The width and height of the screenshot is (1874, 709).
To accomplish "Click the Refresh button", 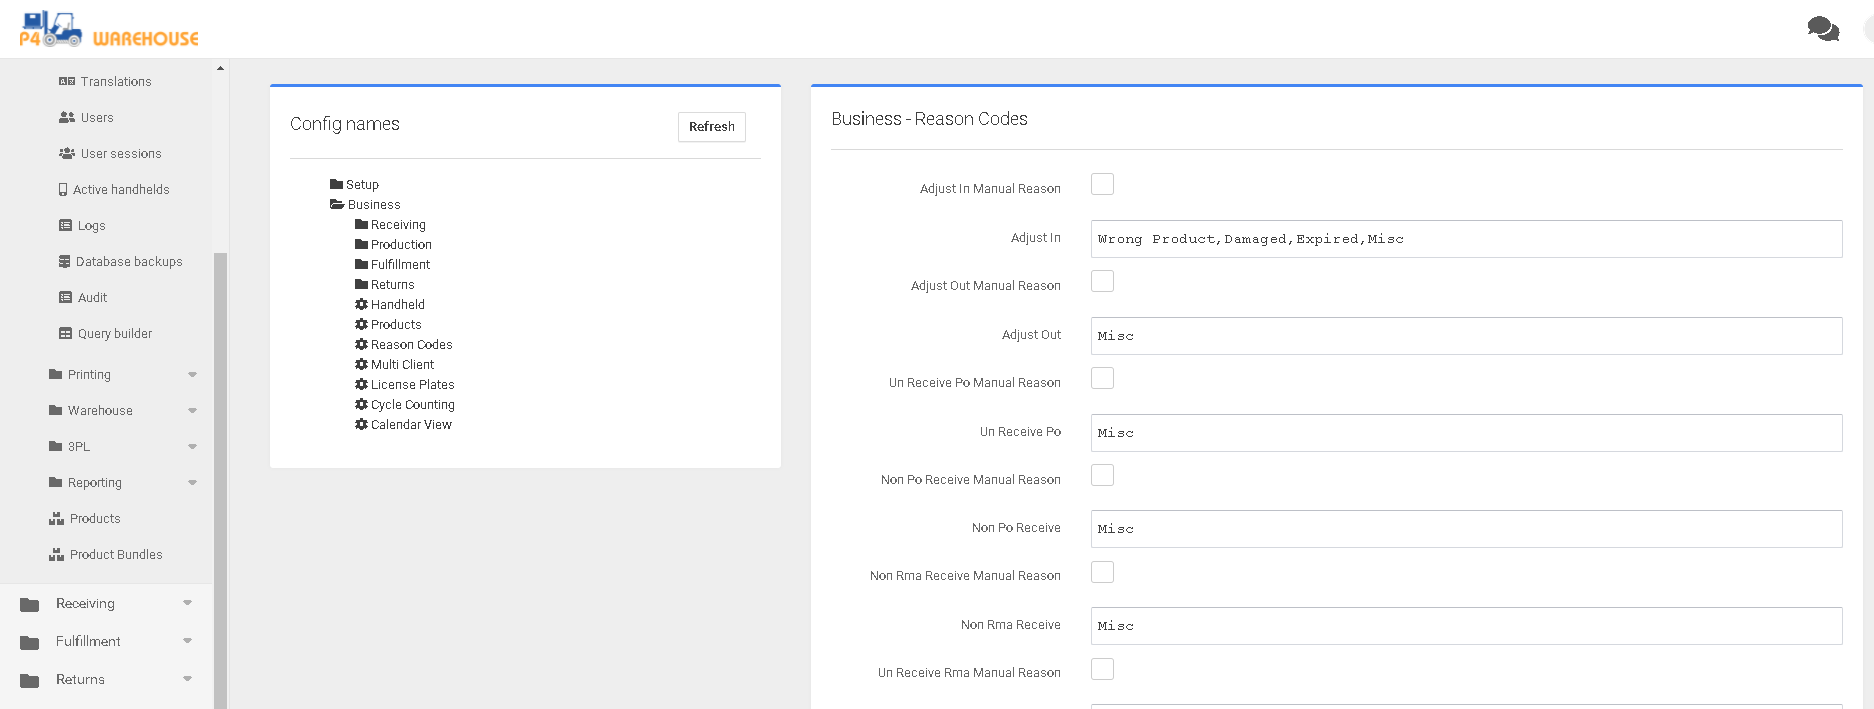I will click(711, 127).
